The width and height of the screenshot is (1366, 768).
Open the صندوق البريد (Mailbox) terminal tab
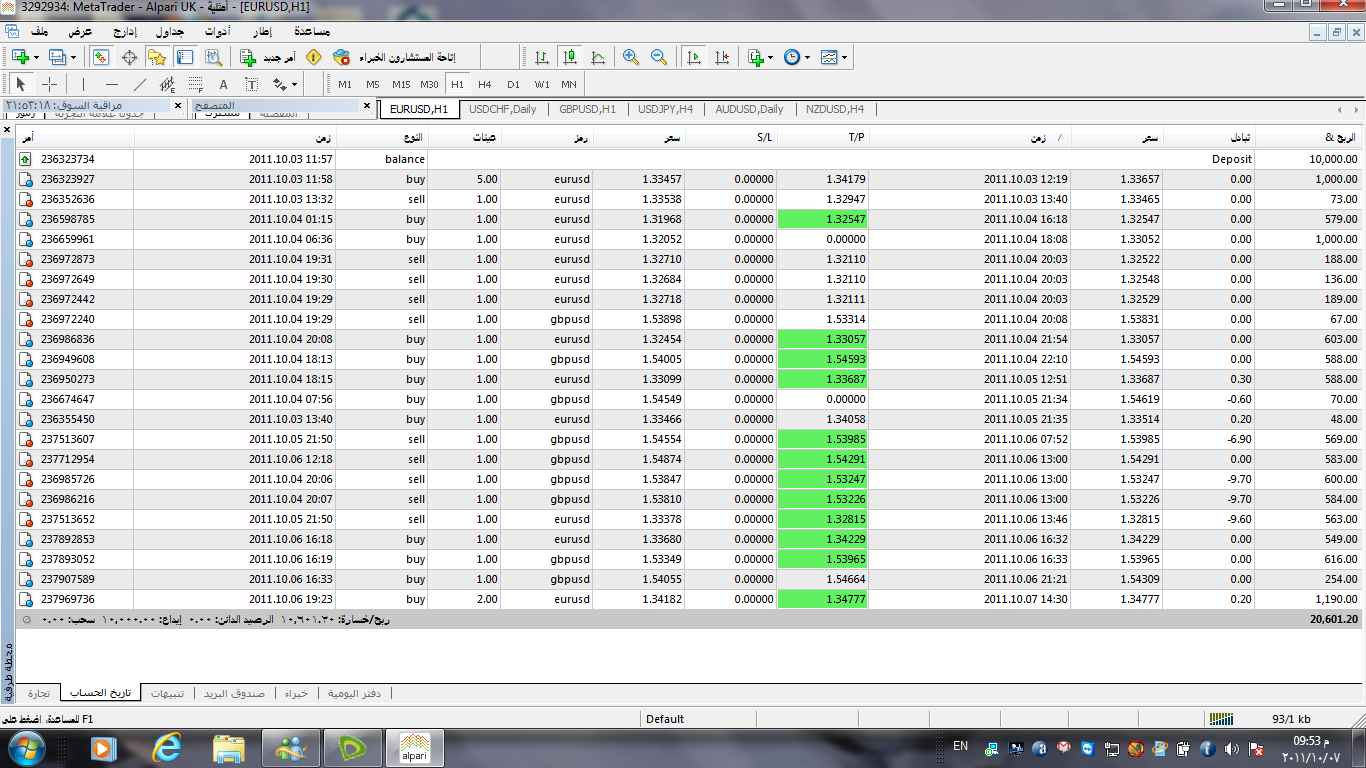pyautogui.click(x=235, y=692)
